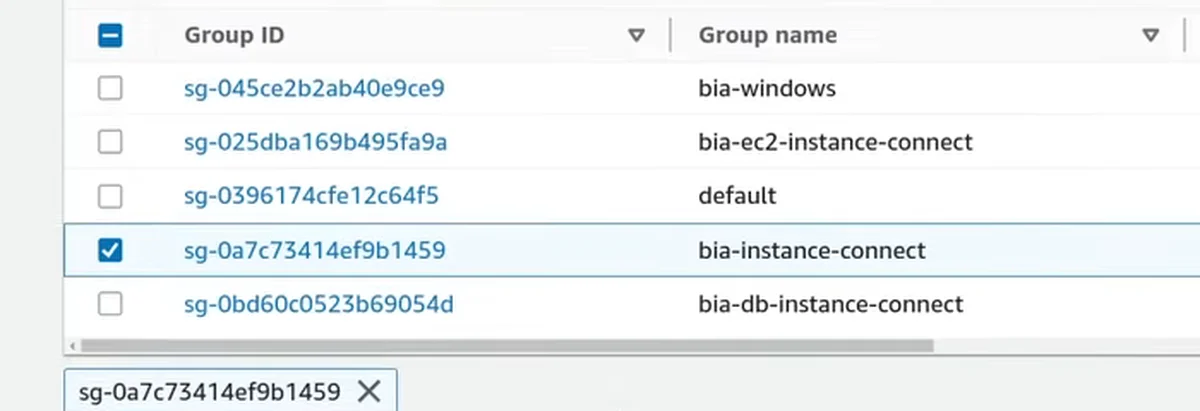Viewport: 1200px width, 411px height.
Task: Click the Group ID column header label
Action: pyautogui.click(x=234, y=35)
